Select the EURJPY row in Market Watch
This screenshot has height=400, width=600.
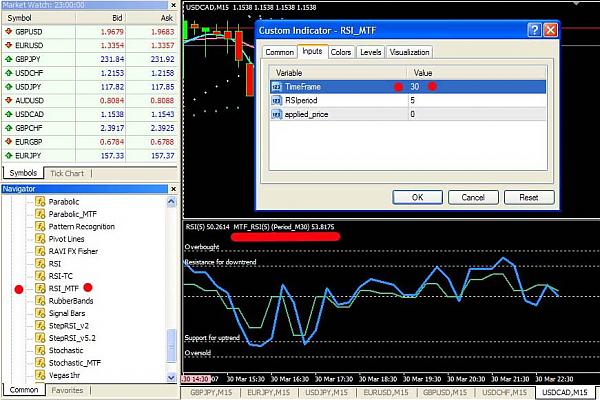point(90,155)
